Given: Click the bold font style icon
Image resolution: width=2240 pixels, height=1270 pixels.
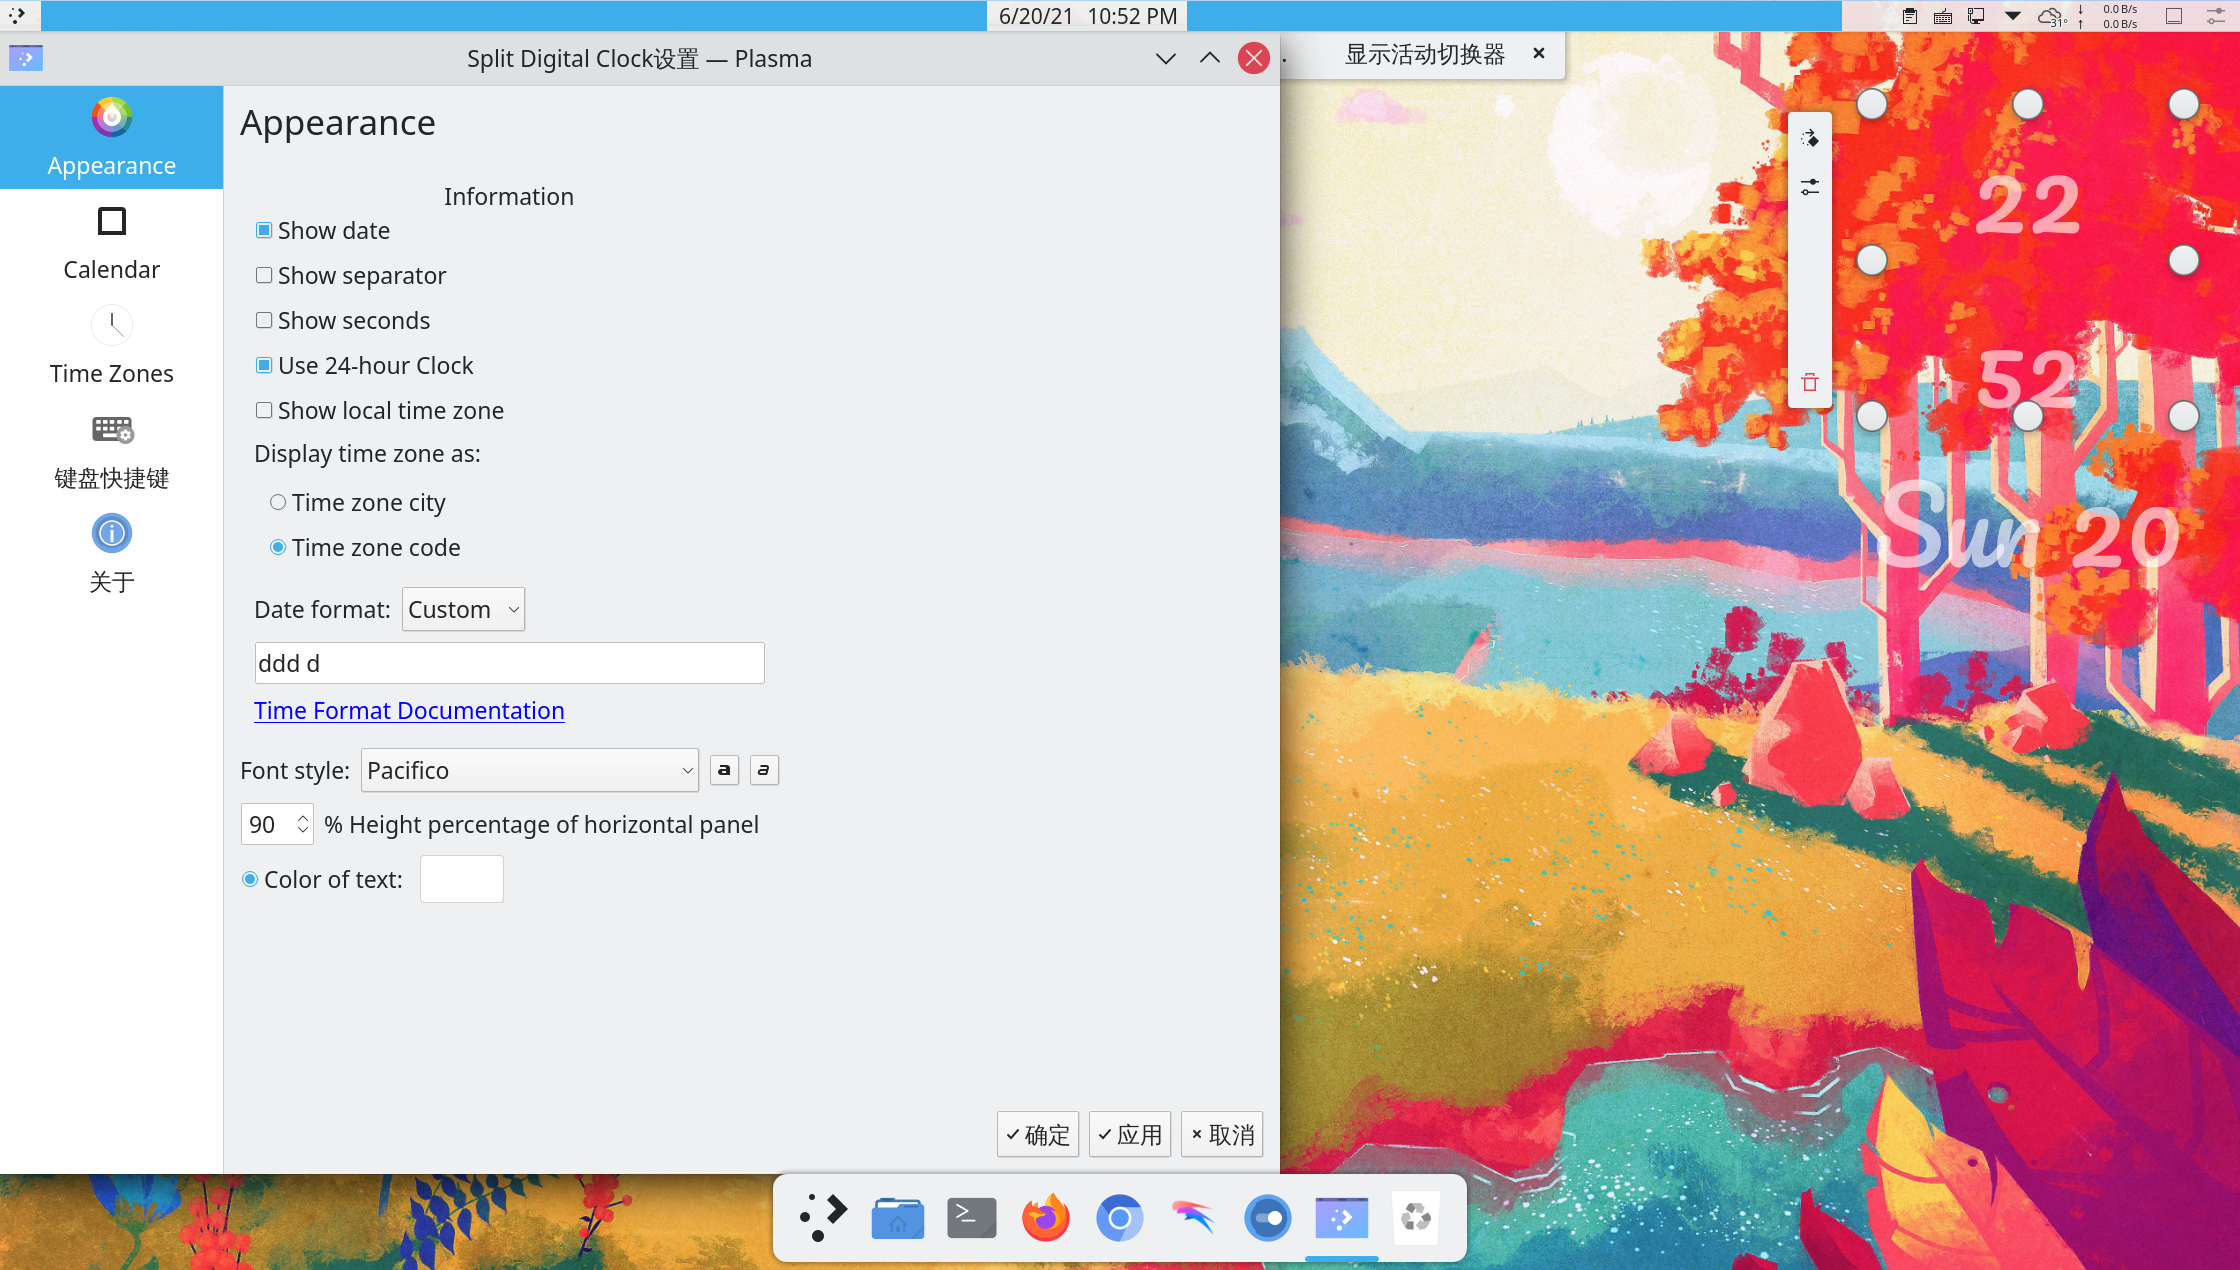Looking at the screenshot, I should [x=724, y=770].
